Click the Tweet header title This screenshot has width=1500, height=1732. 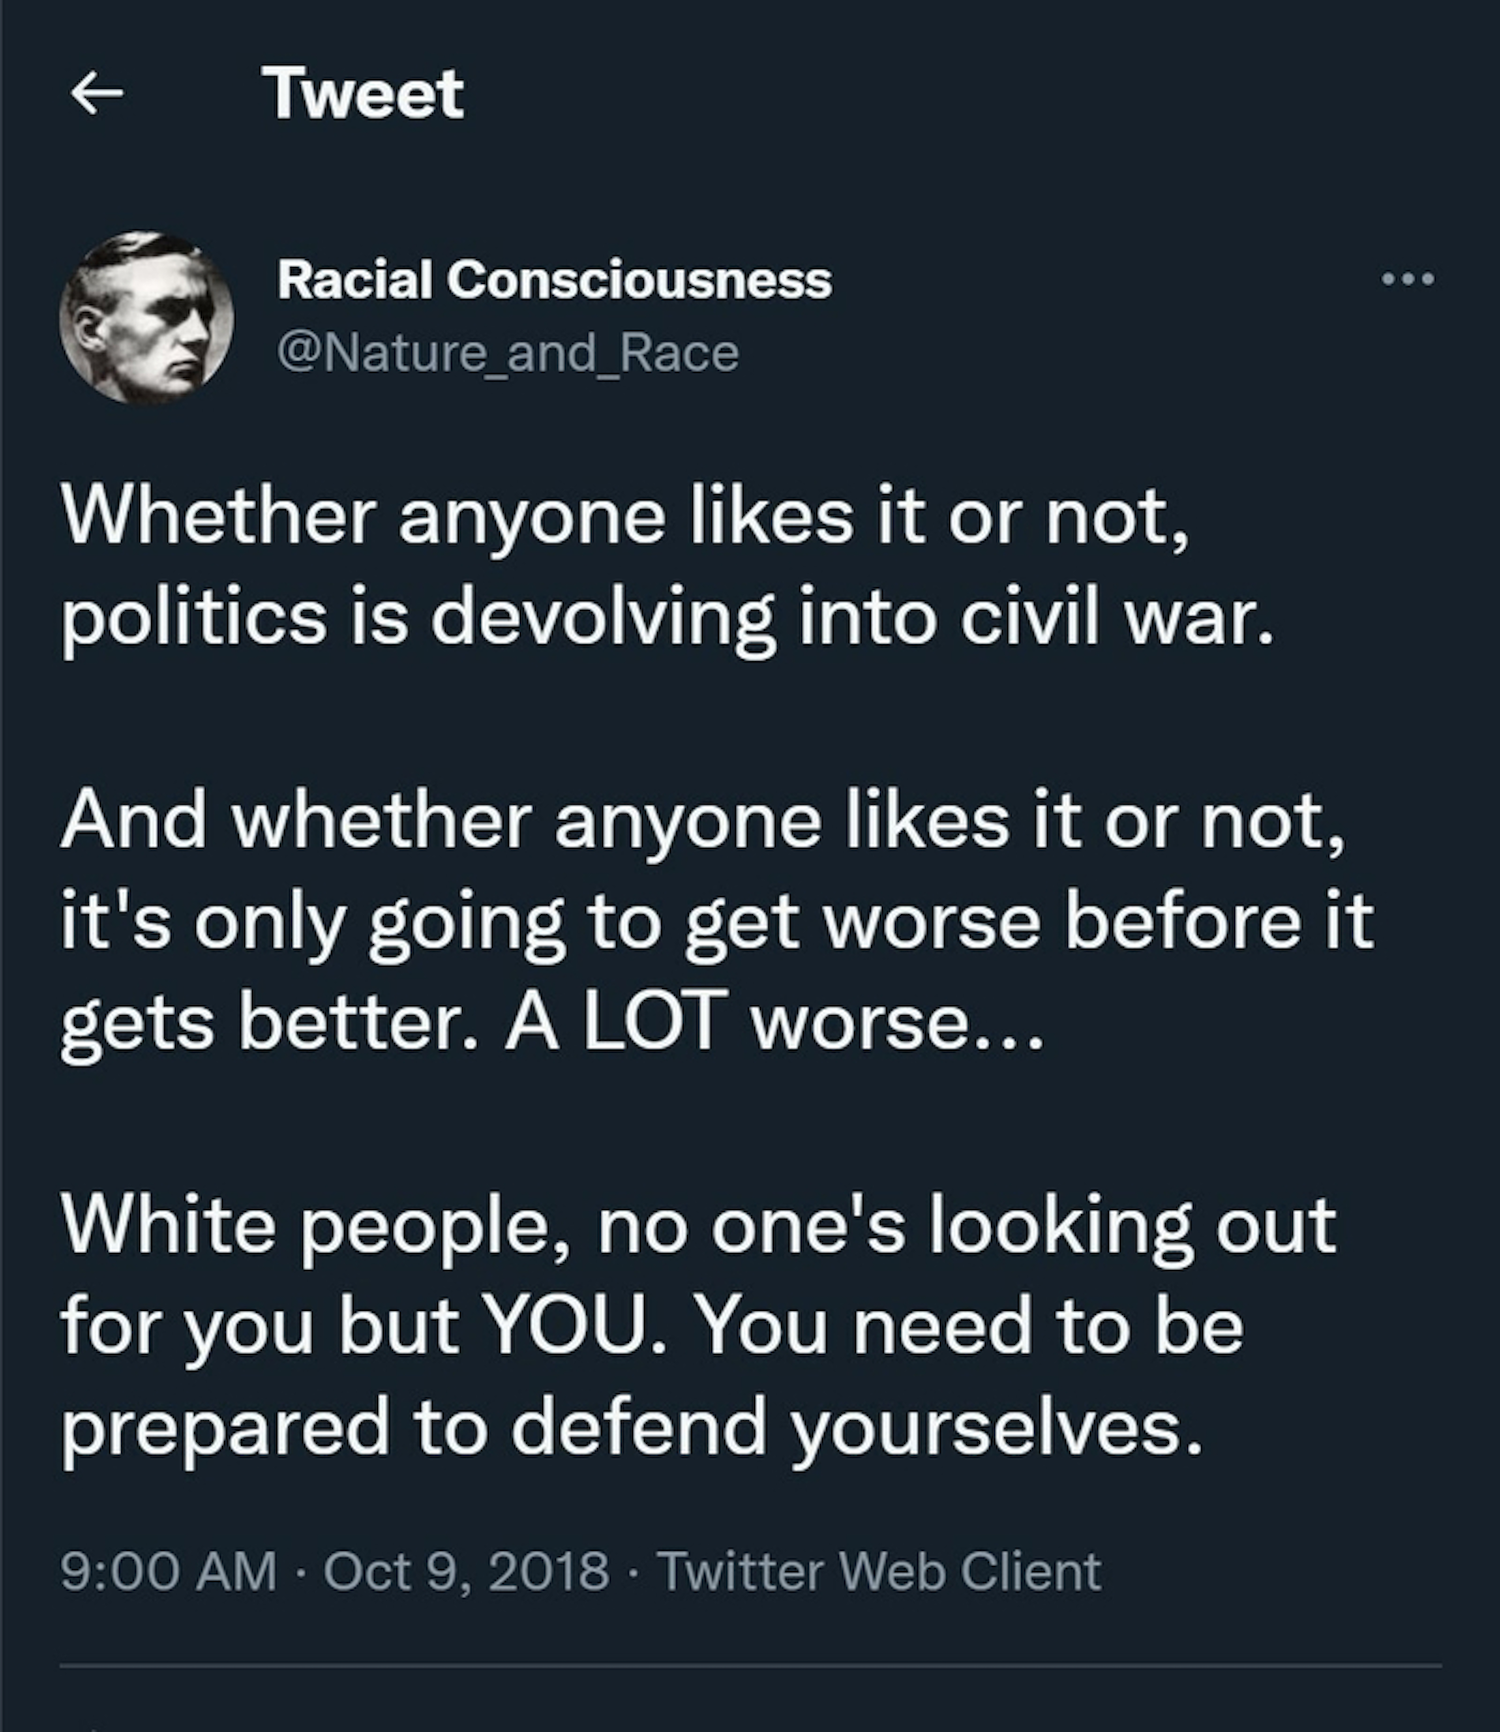tap(363, 94)
